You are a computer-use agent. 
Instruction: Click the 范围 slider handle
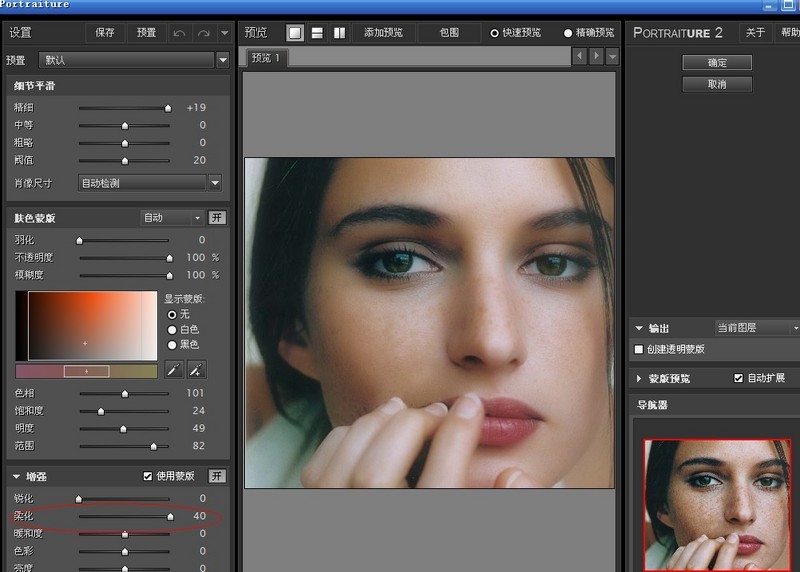click(x=153, y=446)
